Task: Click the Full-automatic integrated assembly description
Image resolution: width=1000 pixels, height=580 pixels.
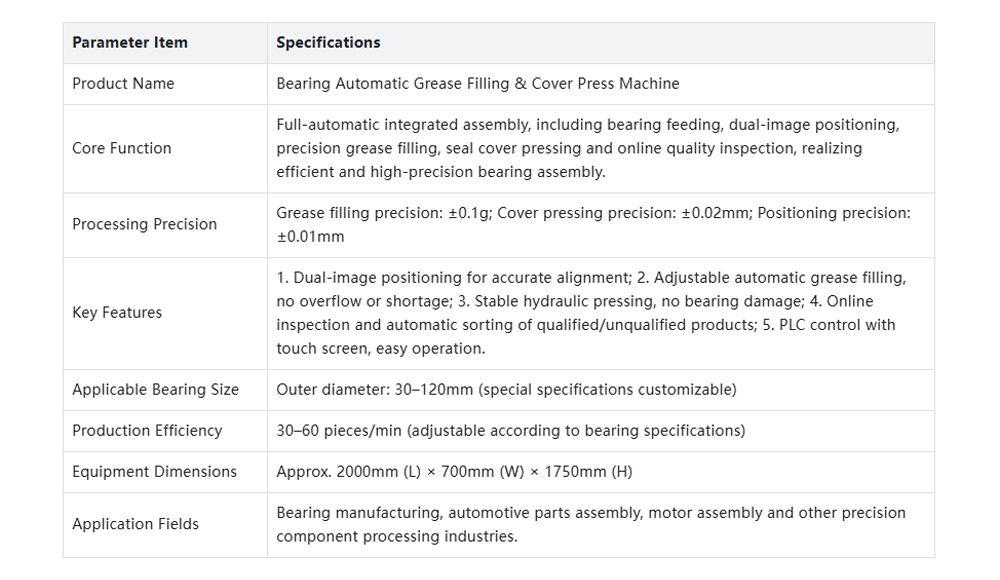Action: (x=587, y=148)
